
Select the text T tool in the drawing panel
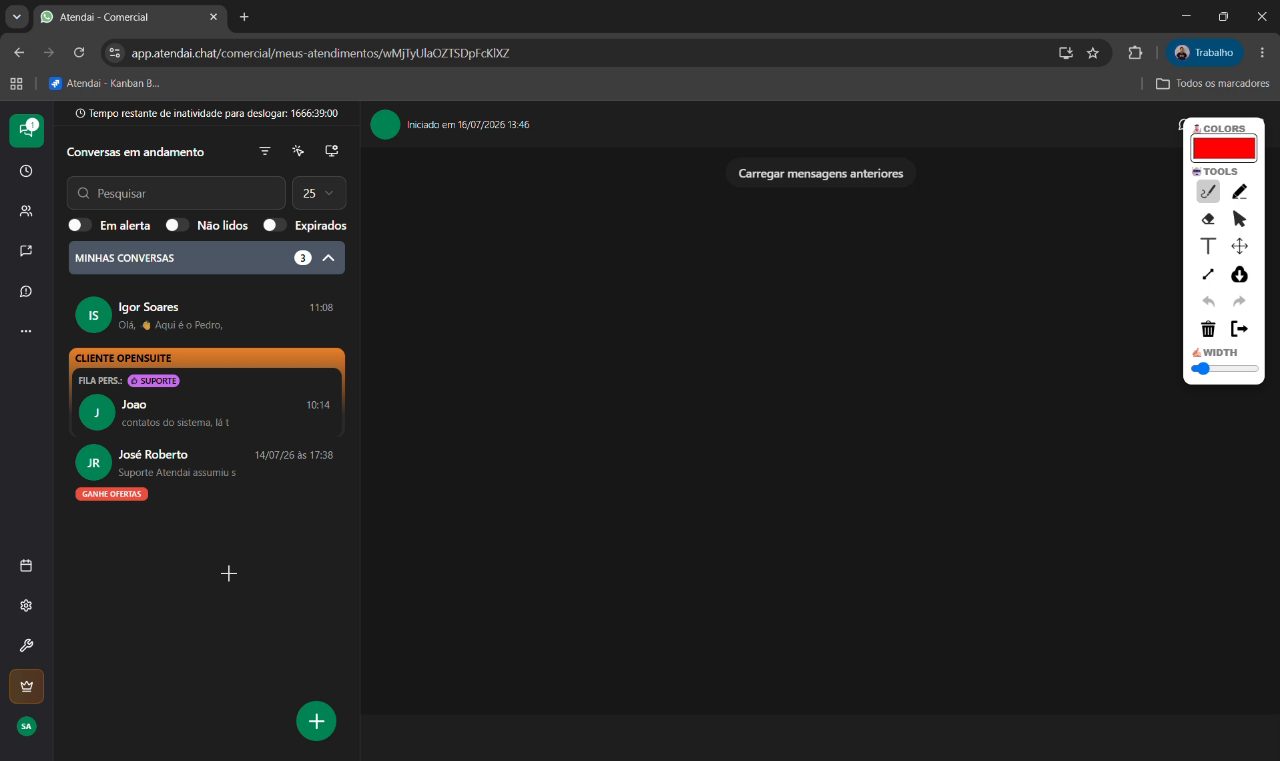[1208, 246]
